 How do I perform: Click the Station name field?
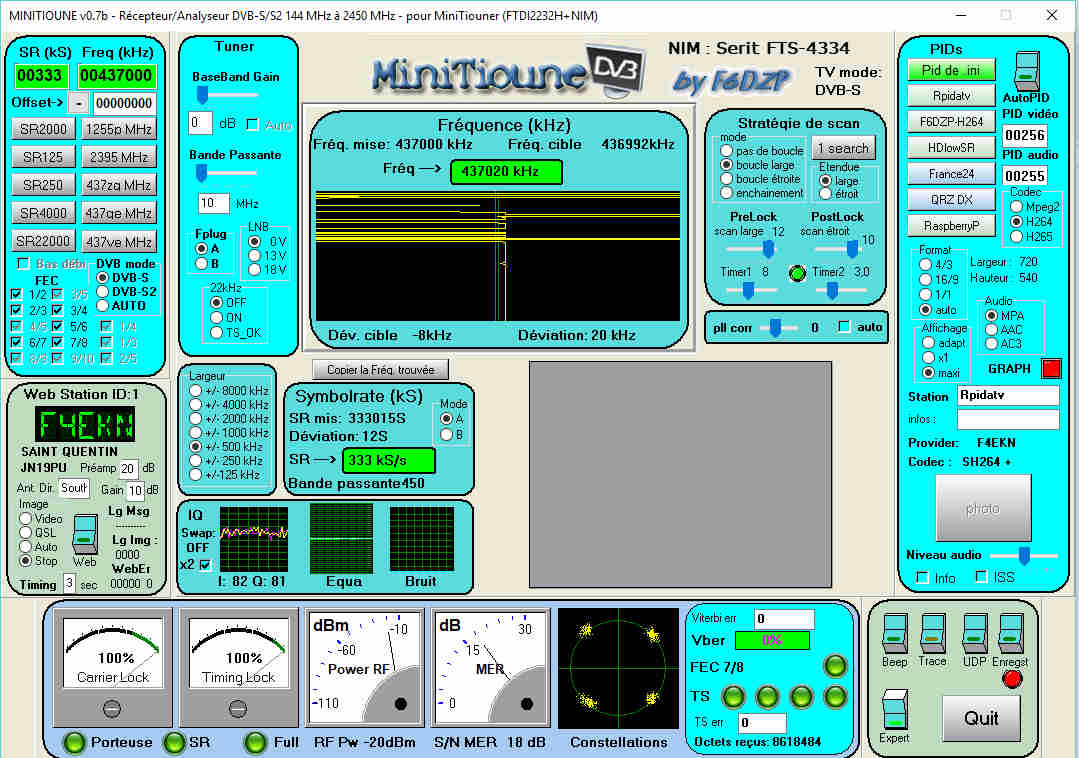coord(1008,396)
